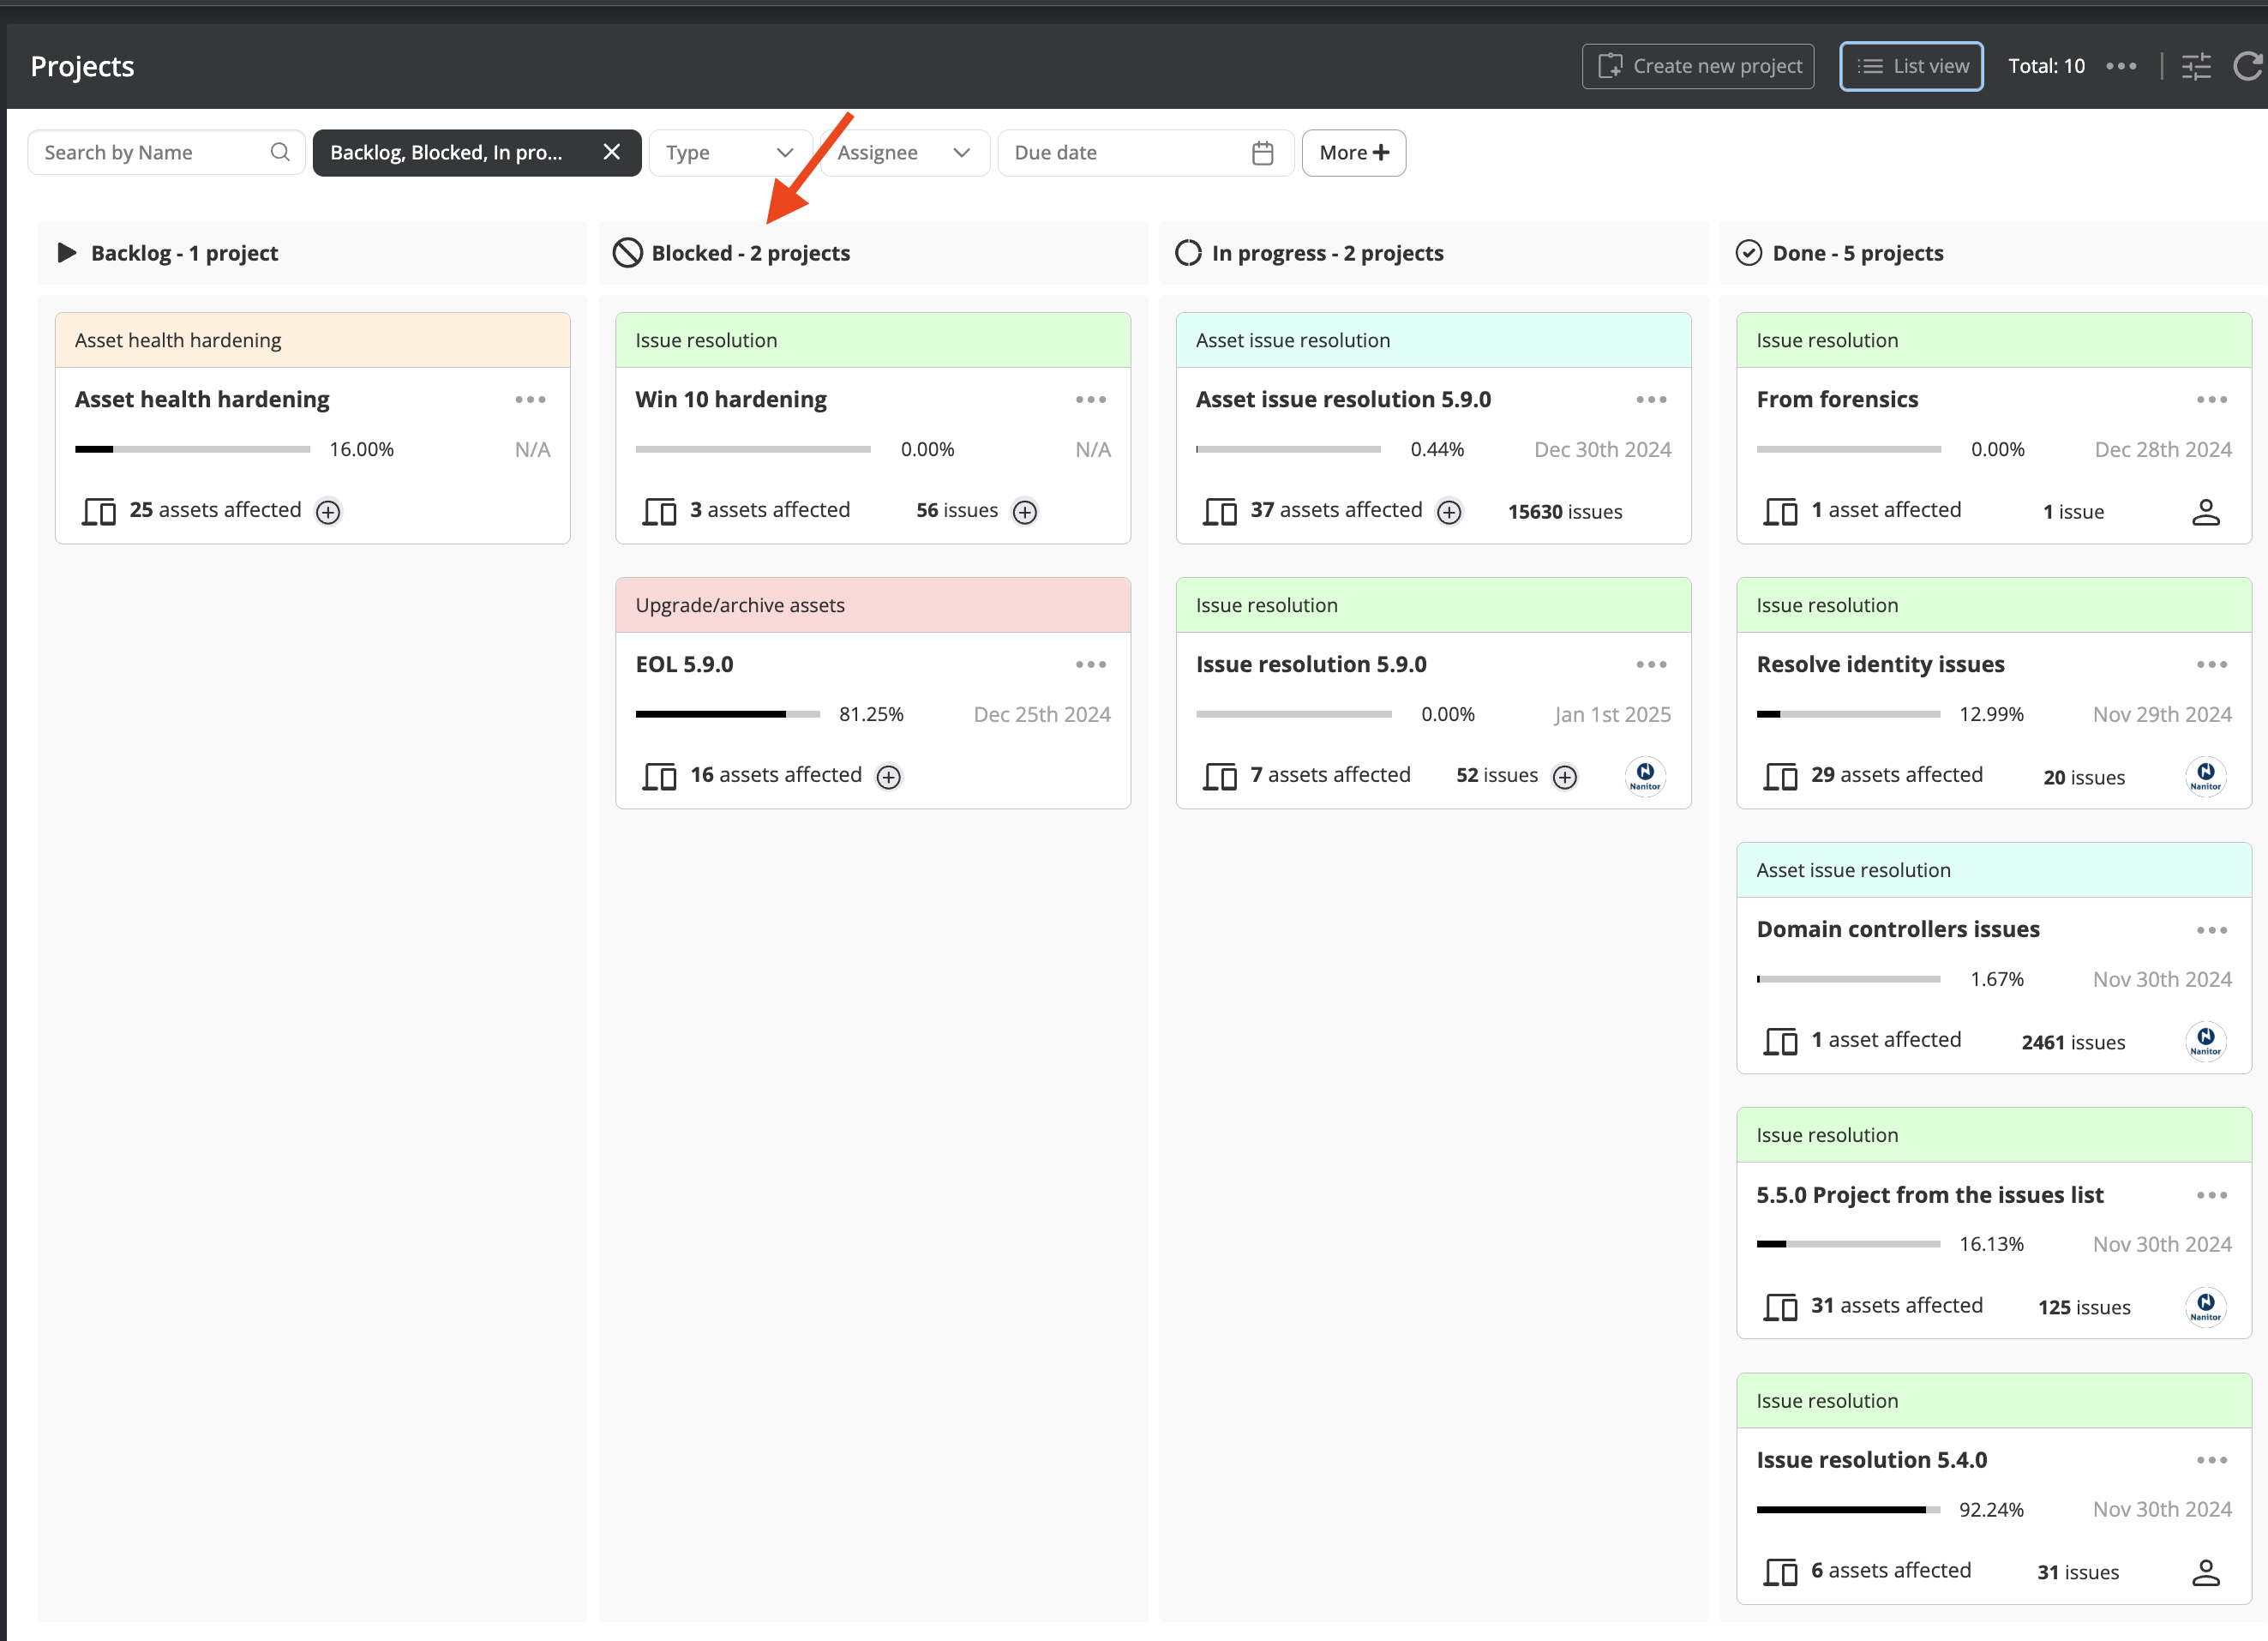Click the refresh icon in header
Screen dimensions: 2268x1641
tap(2246, 66)
